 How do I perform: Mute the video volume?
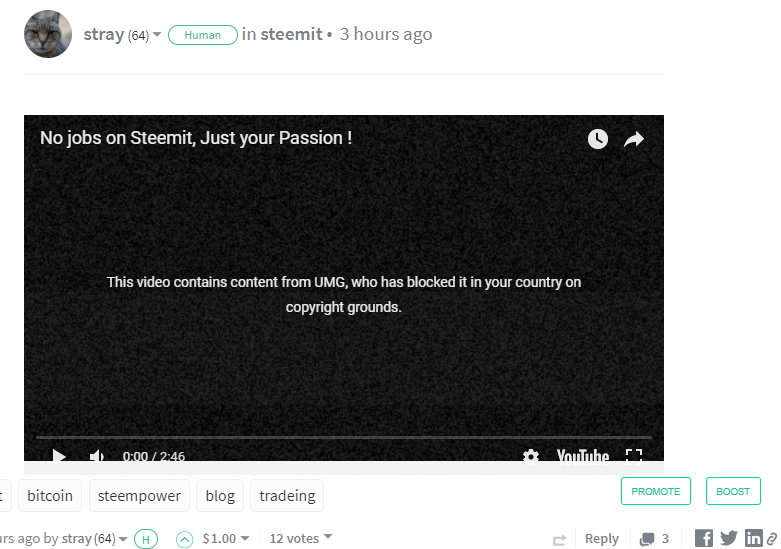[97, 456]
